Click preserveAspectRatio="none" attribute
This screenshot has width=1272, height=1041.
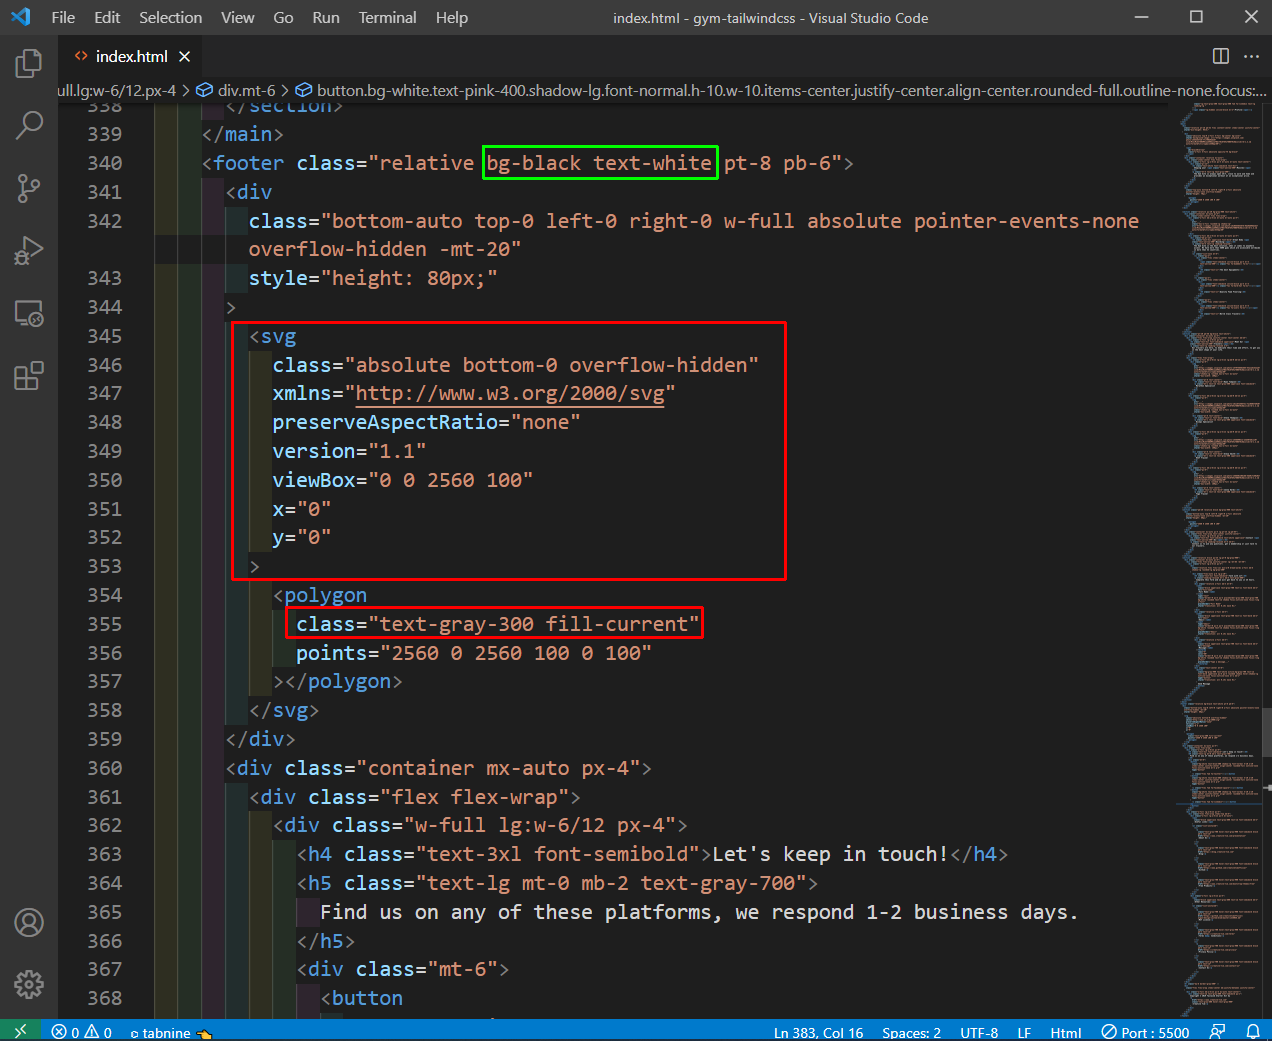pos(427,422)
